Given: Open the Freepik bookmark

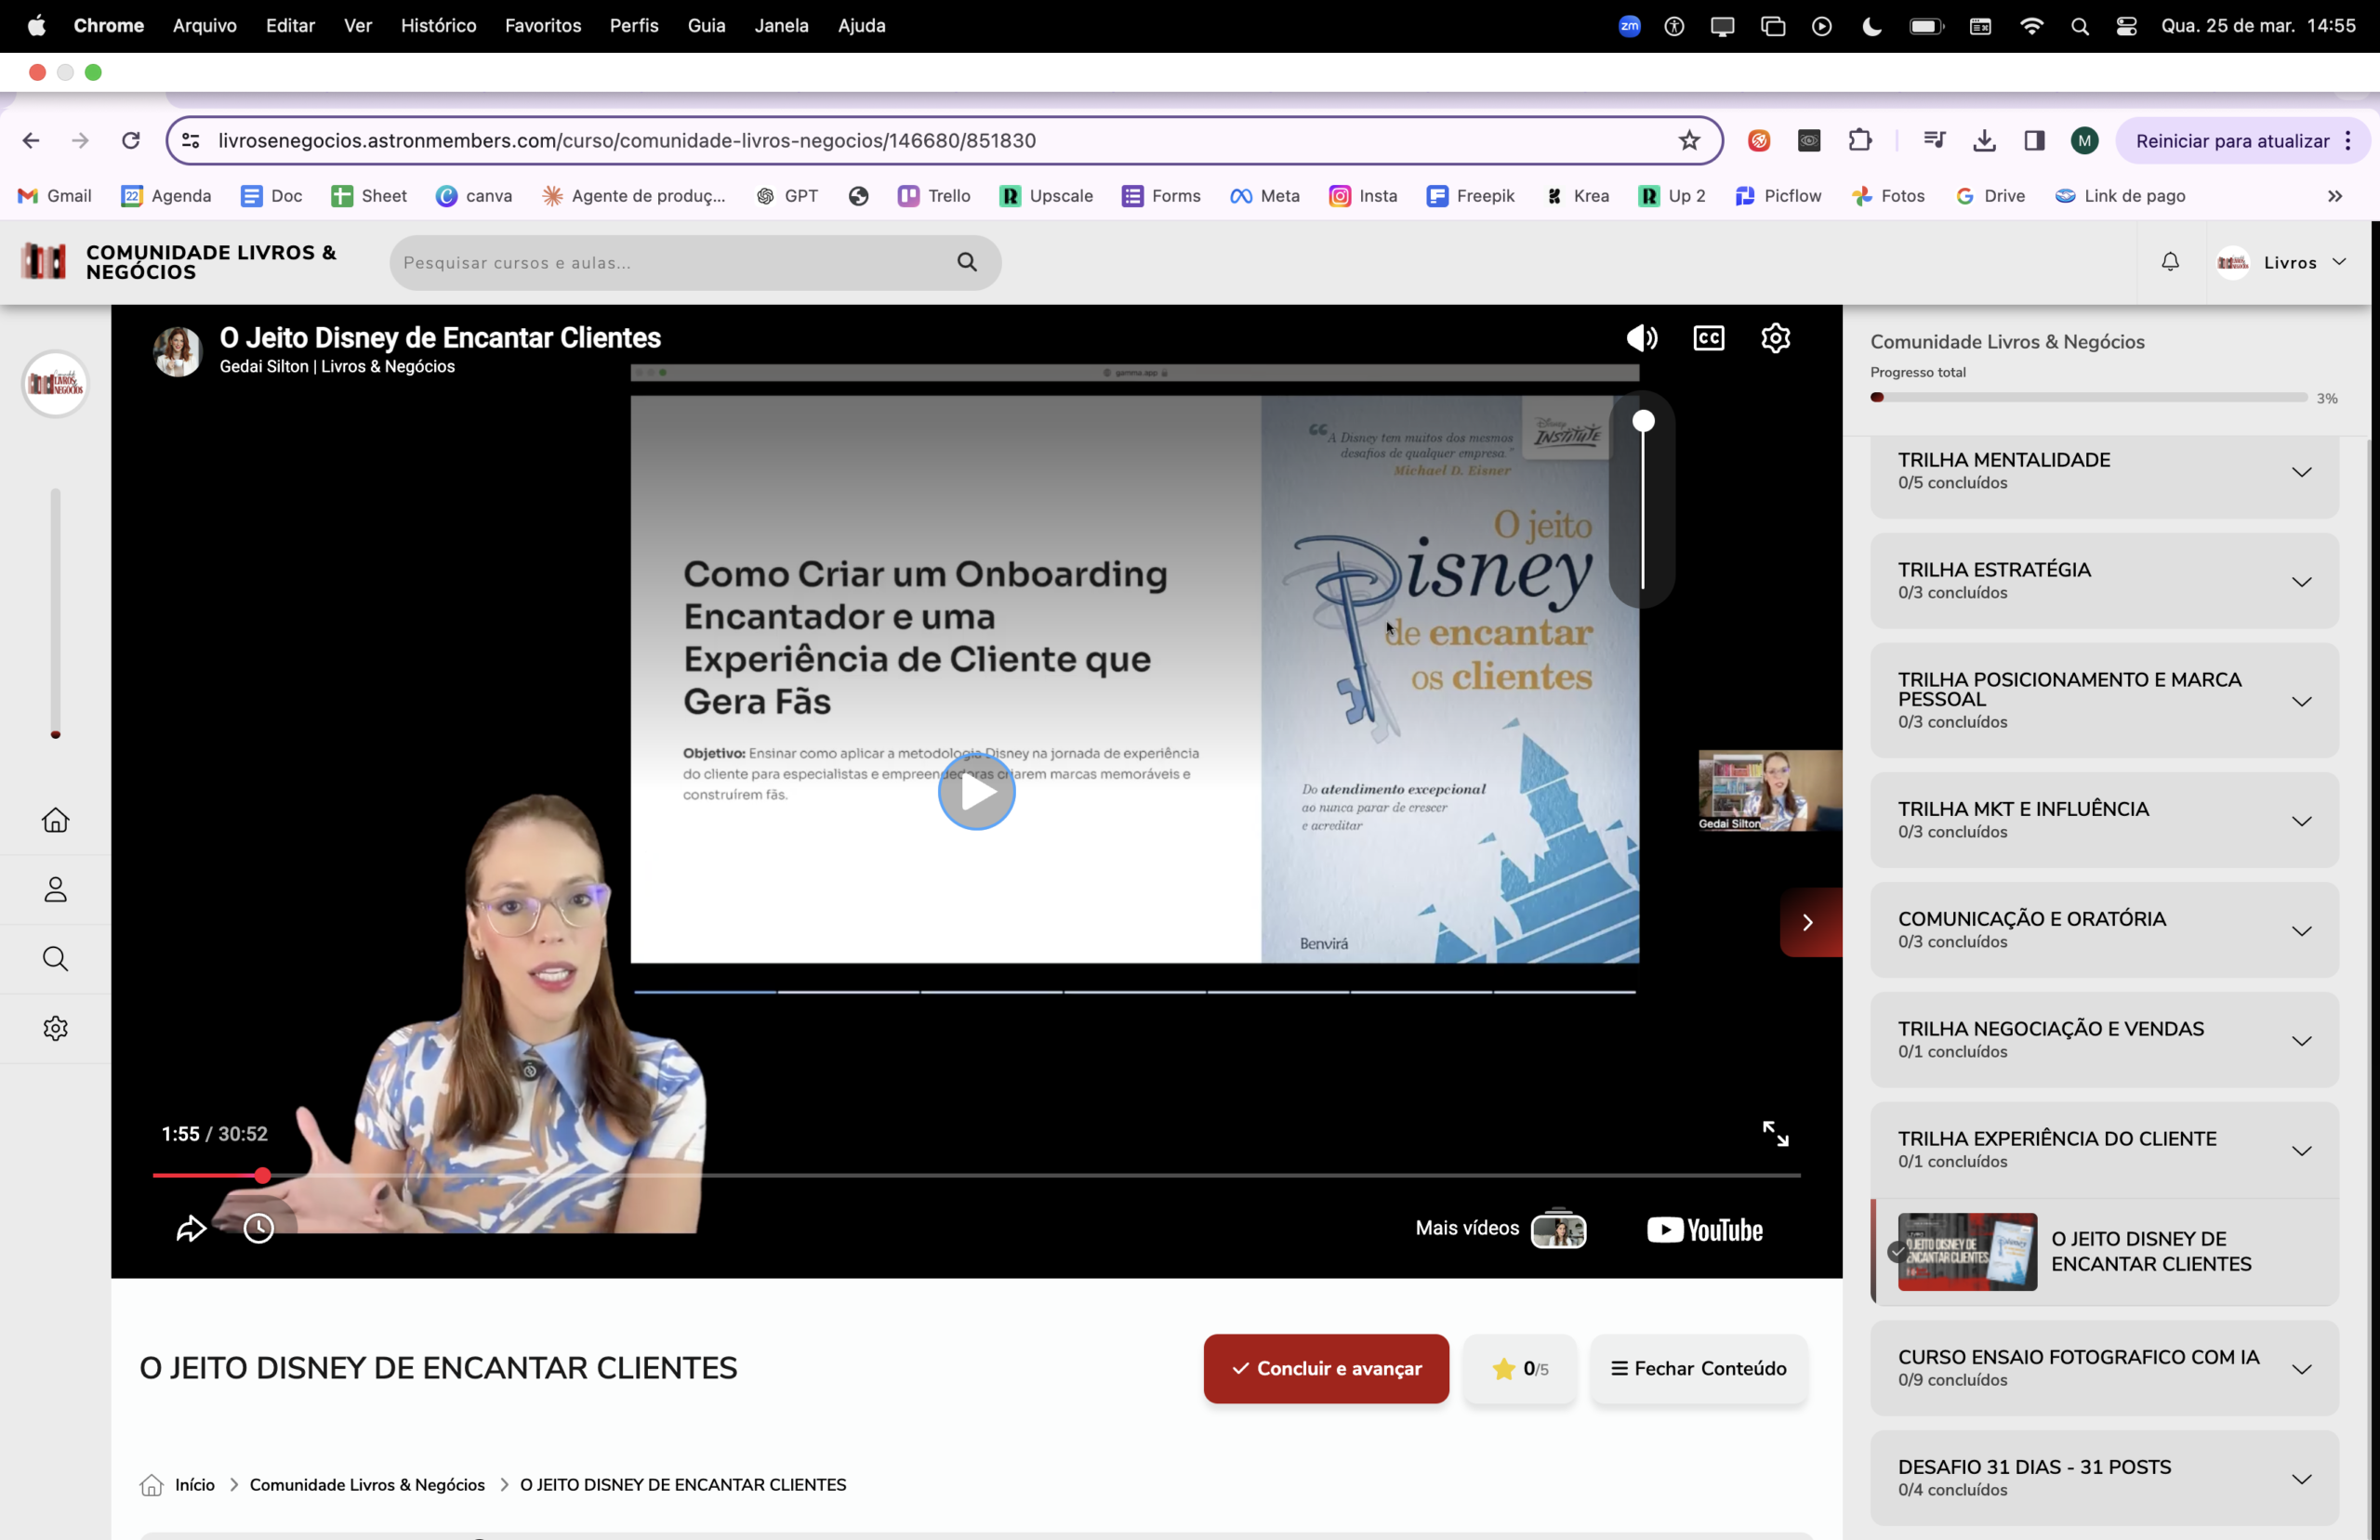Looking at the screenshot, I should [x=1470, y=196].
